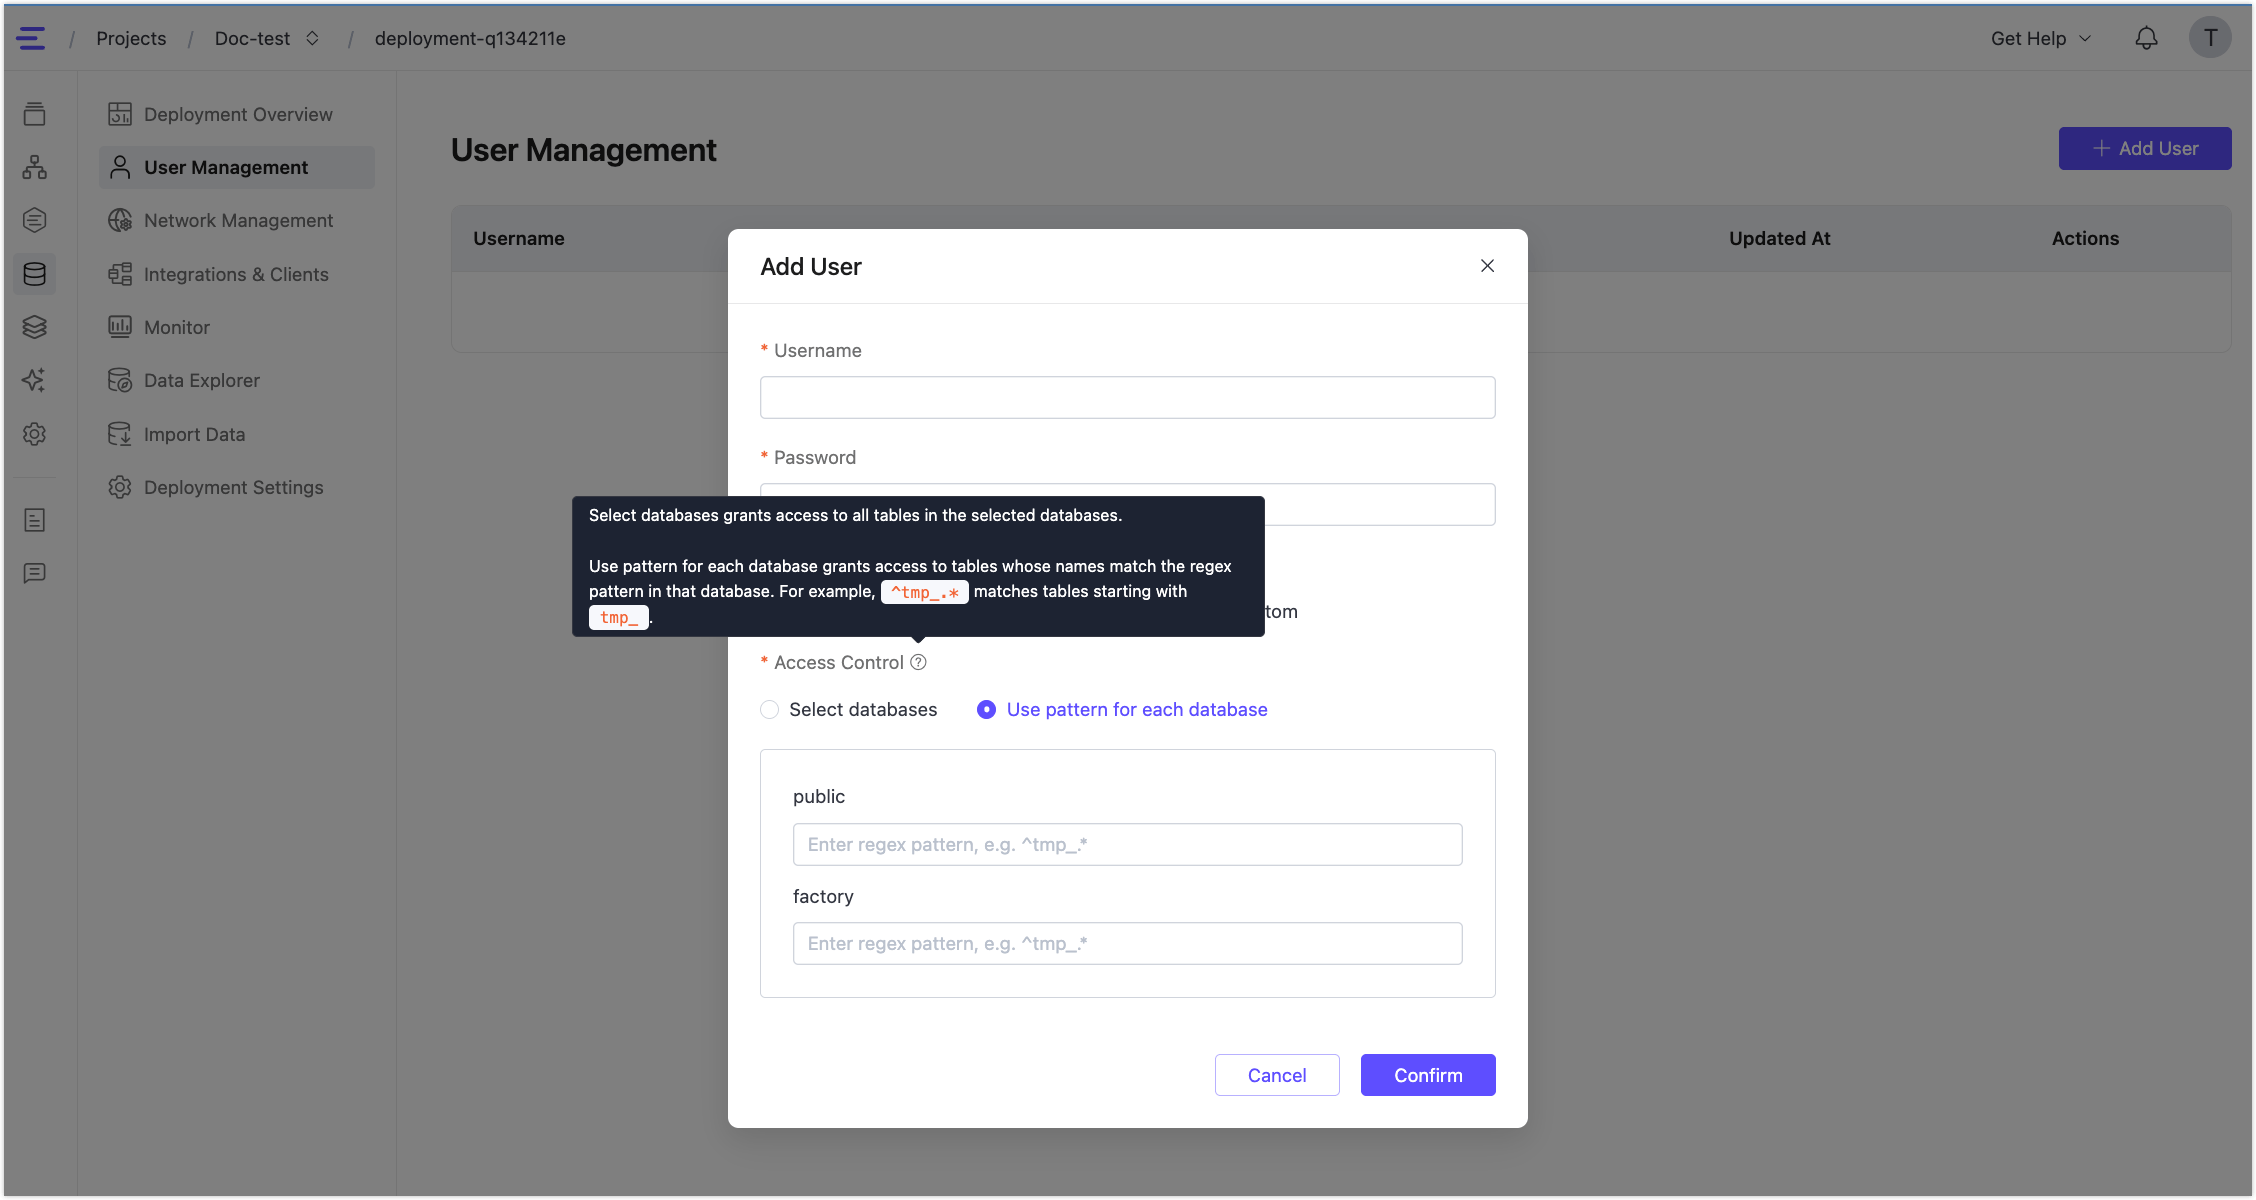Click the User Management page heading

coord(584,150)
